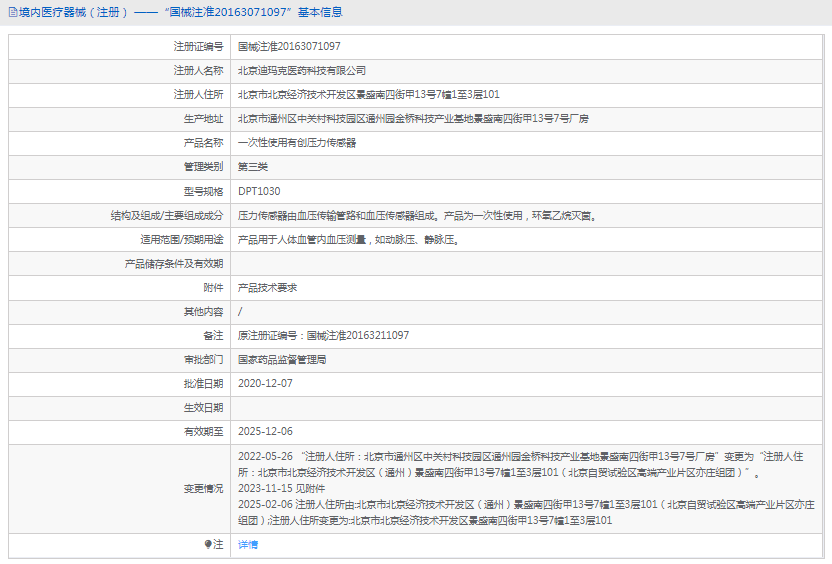Select the change entry 2023-11-15 见附件
The height and width of the screenshot is (564, 832).
point(281,489)
